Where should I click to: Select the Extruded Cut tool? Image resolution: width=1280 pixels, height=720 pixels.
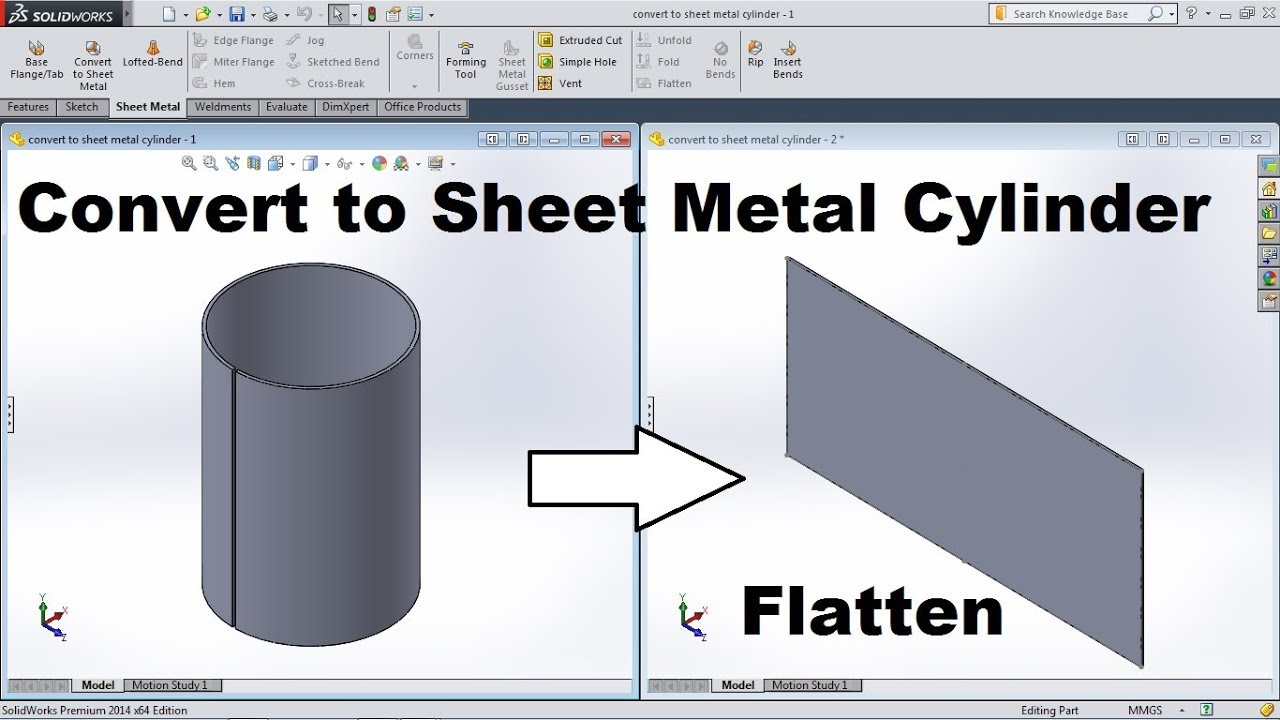[x=580, y=40]
